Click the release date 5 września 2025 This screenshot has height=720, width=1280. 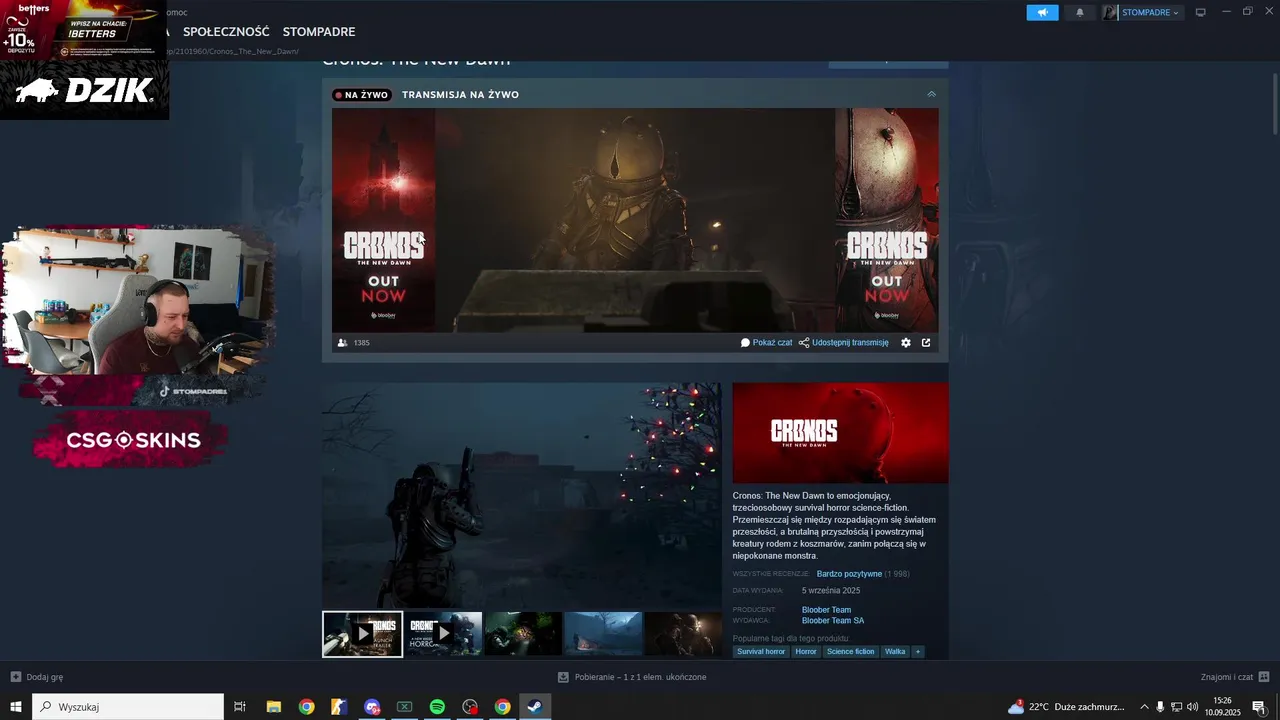[x=831, y=590]
